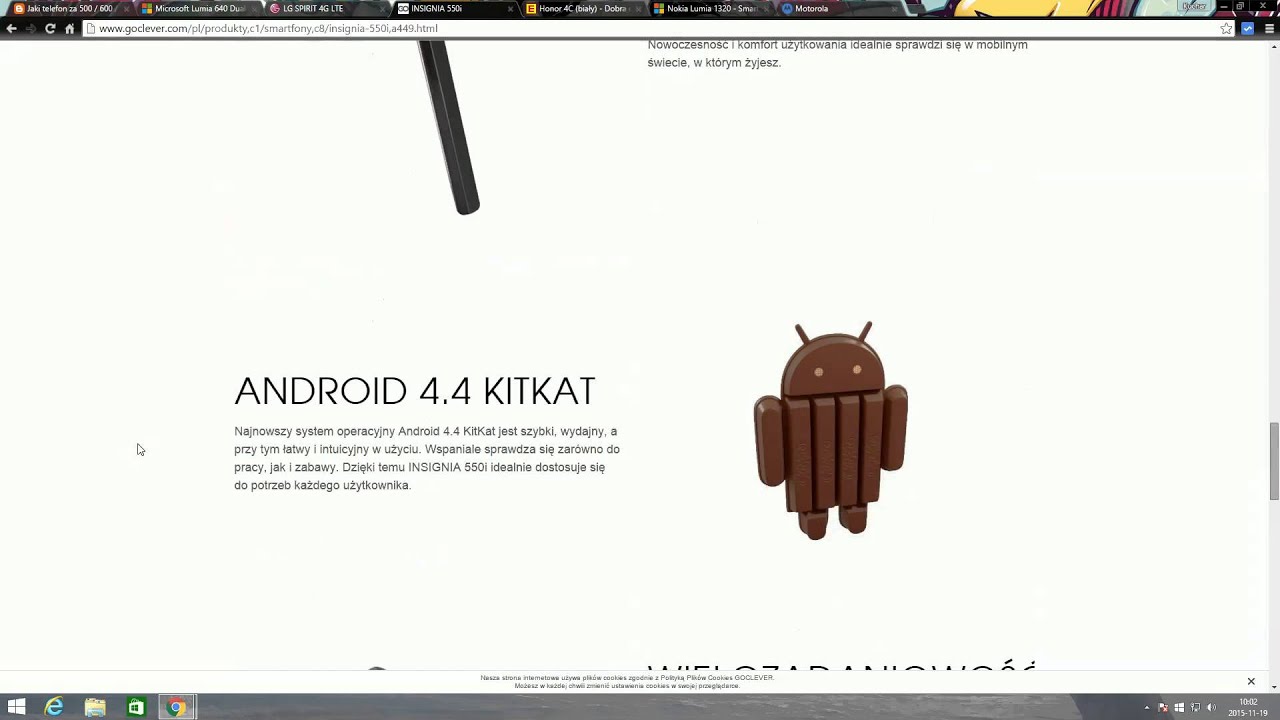Image resolution: width=1280 pixels, height=720 pixels.
Task: Show hidden system tray icons
Action: coord(1147,708)
